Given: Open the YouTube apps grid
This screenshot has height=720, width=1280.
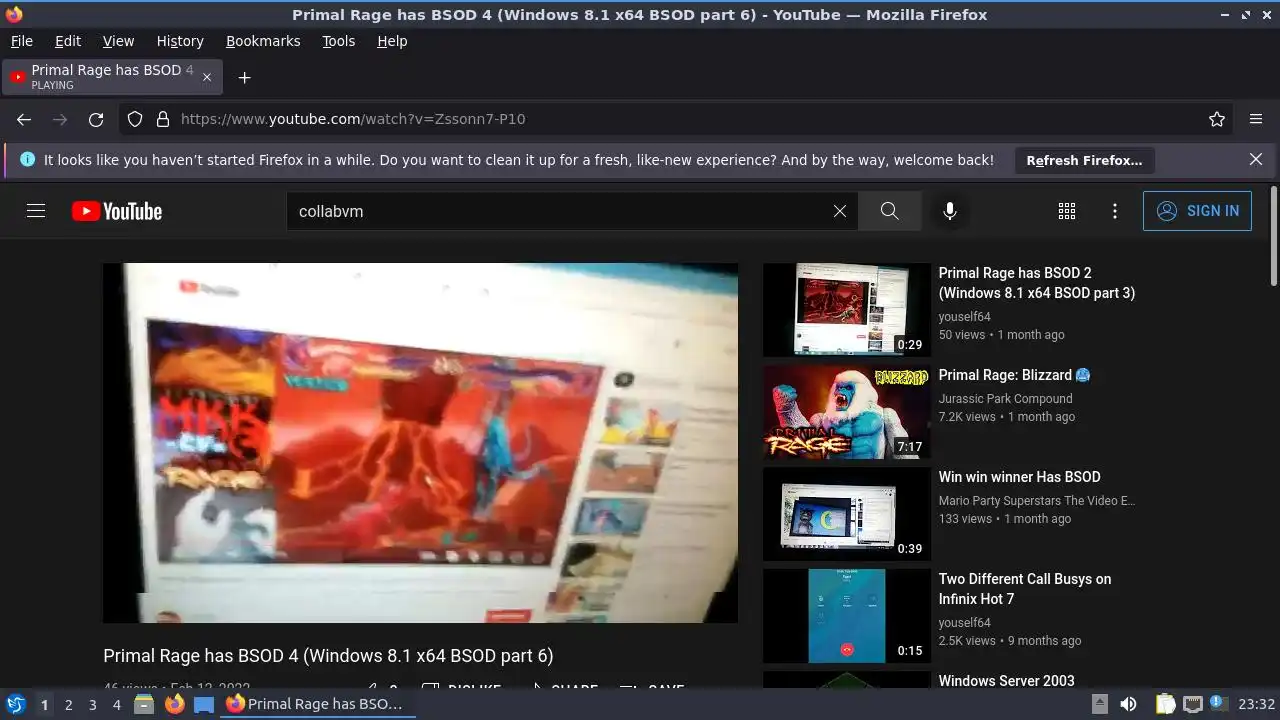Looking at the screenshot, I should tap(1067, 211).
